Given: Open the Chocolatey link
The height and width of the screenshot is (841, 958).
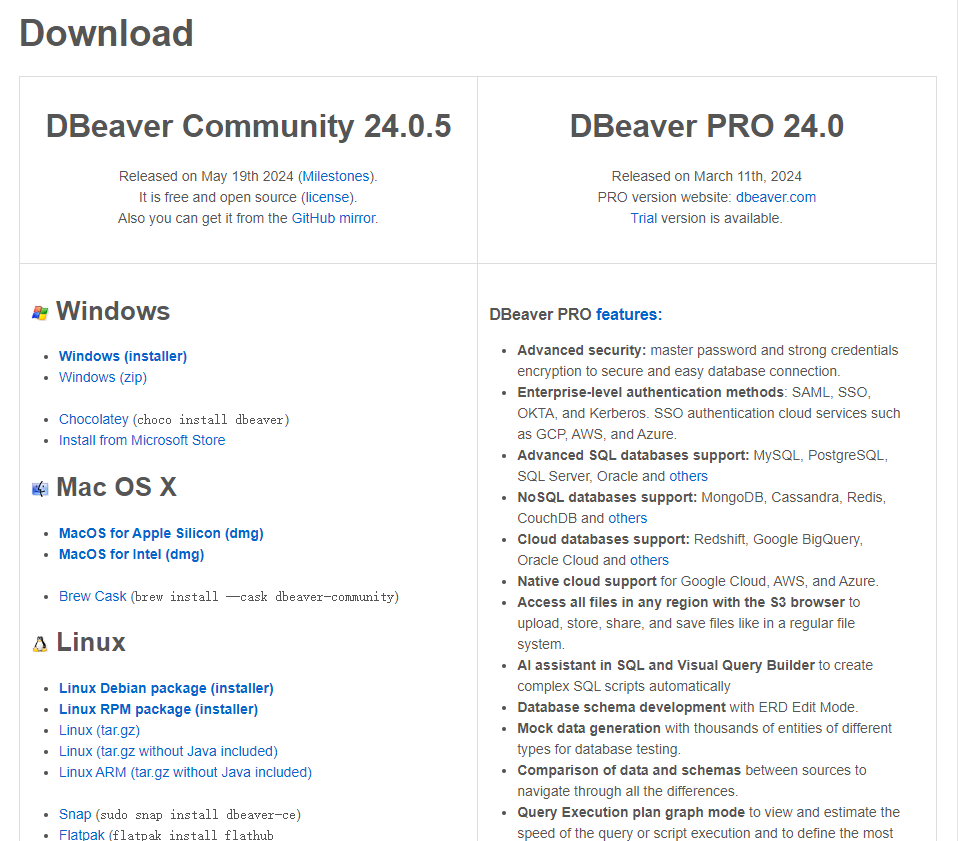Looking at the screenshot, I should tap(93, 420).
